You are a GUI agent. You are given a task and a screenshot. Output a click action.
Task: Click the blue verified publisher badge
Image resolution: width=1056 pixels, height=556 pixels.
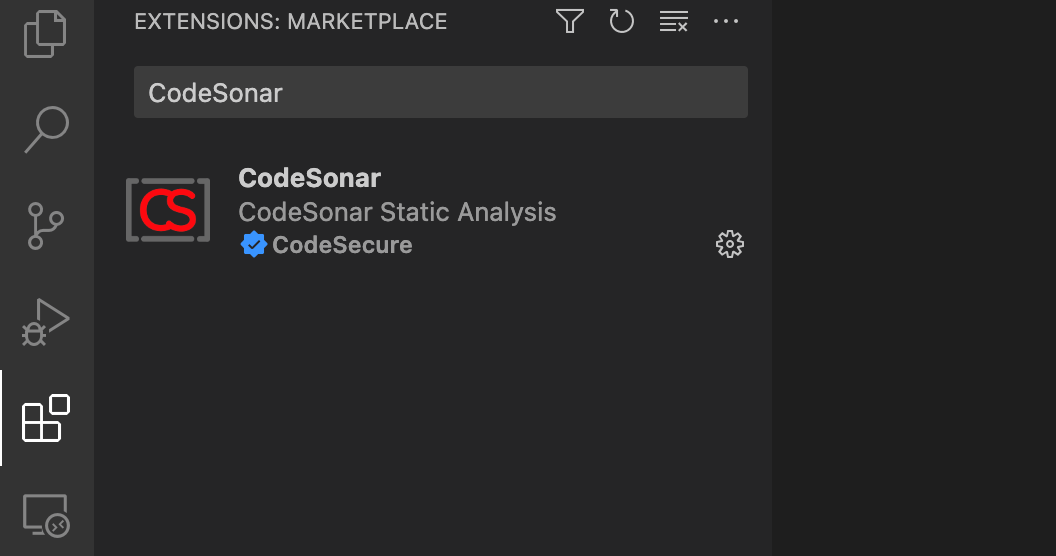254,245
